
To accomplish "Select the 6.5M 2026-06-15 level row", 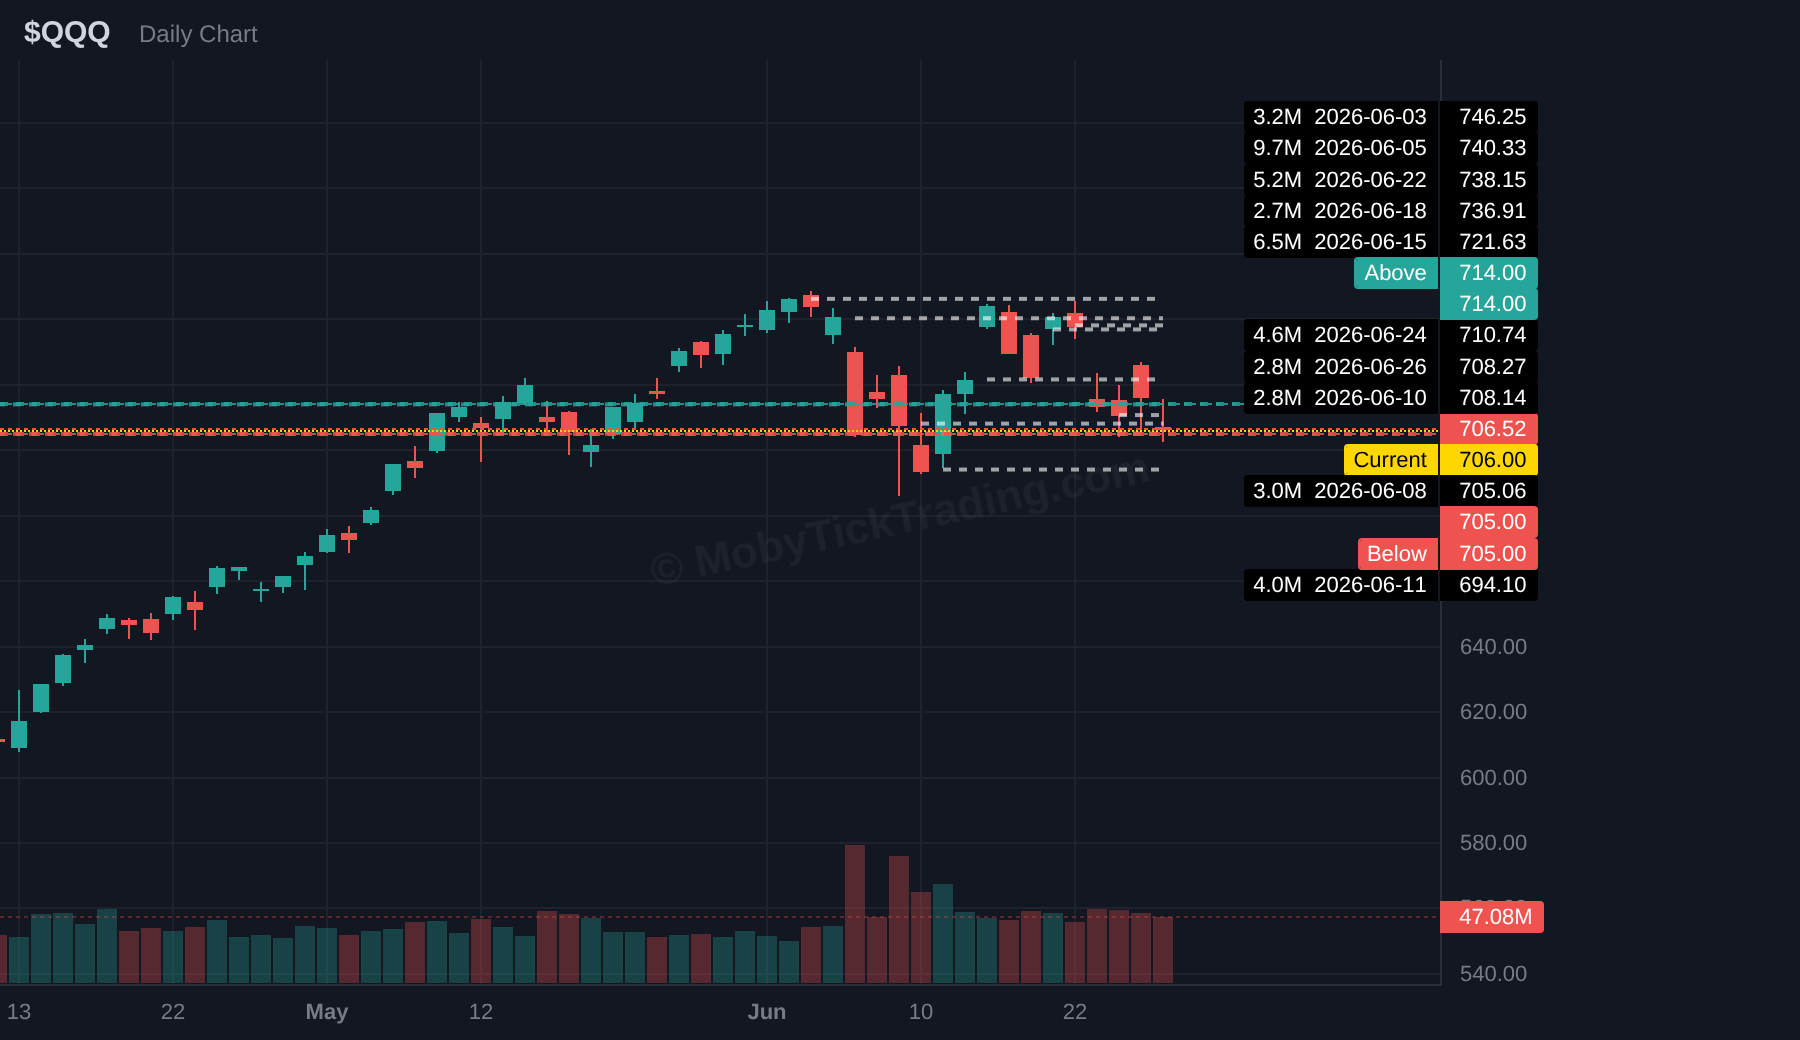I will pos(1391,242).
